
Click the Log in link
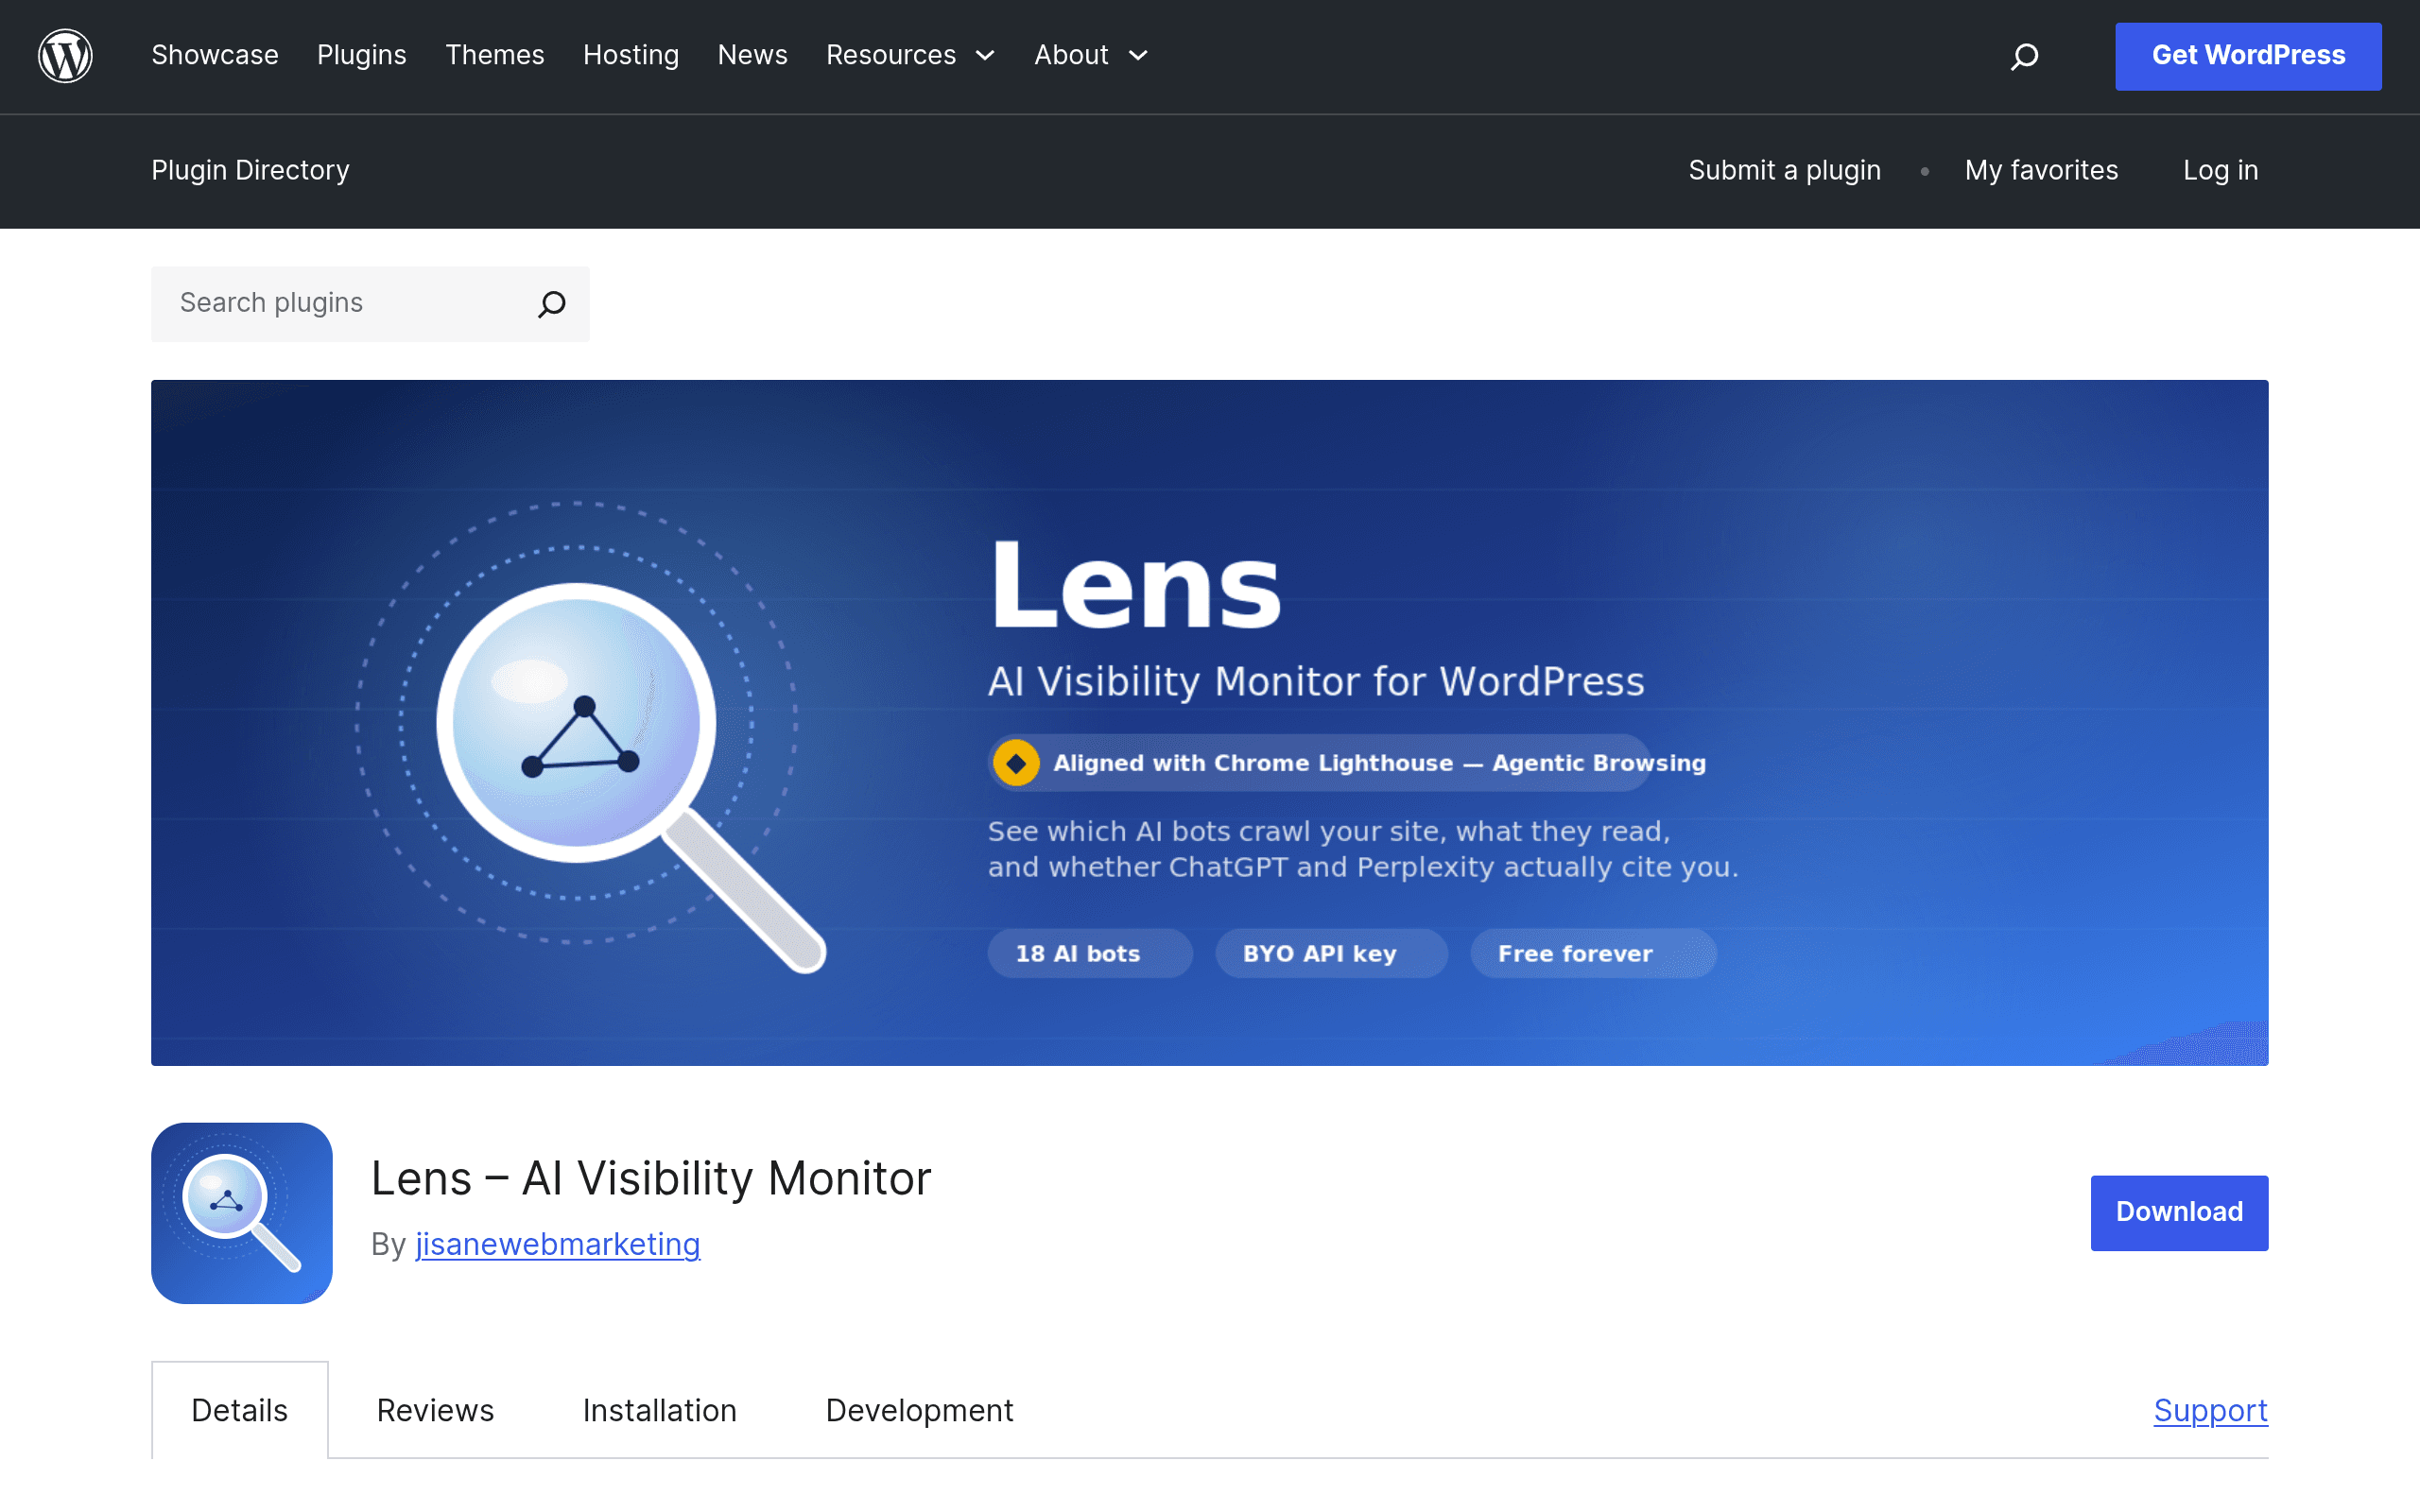point(2221,171)
